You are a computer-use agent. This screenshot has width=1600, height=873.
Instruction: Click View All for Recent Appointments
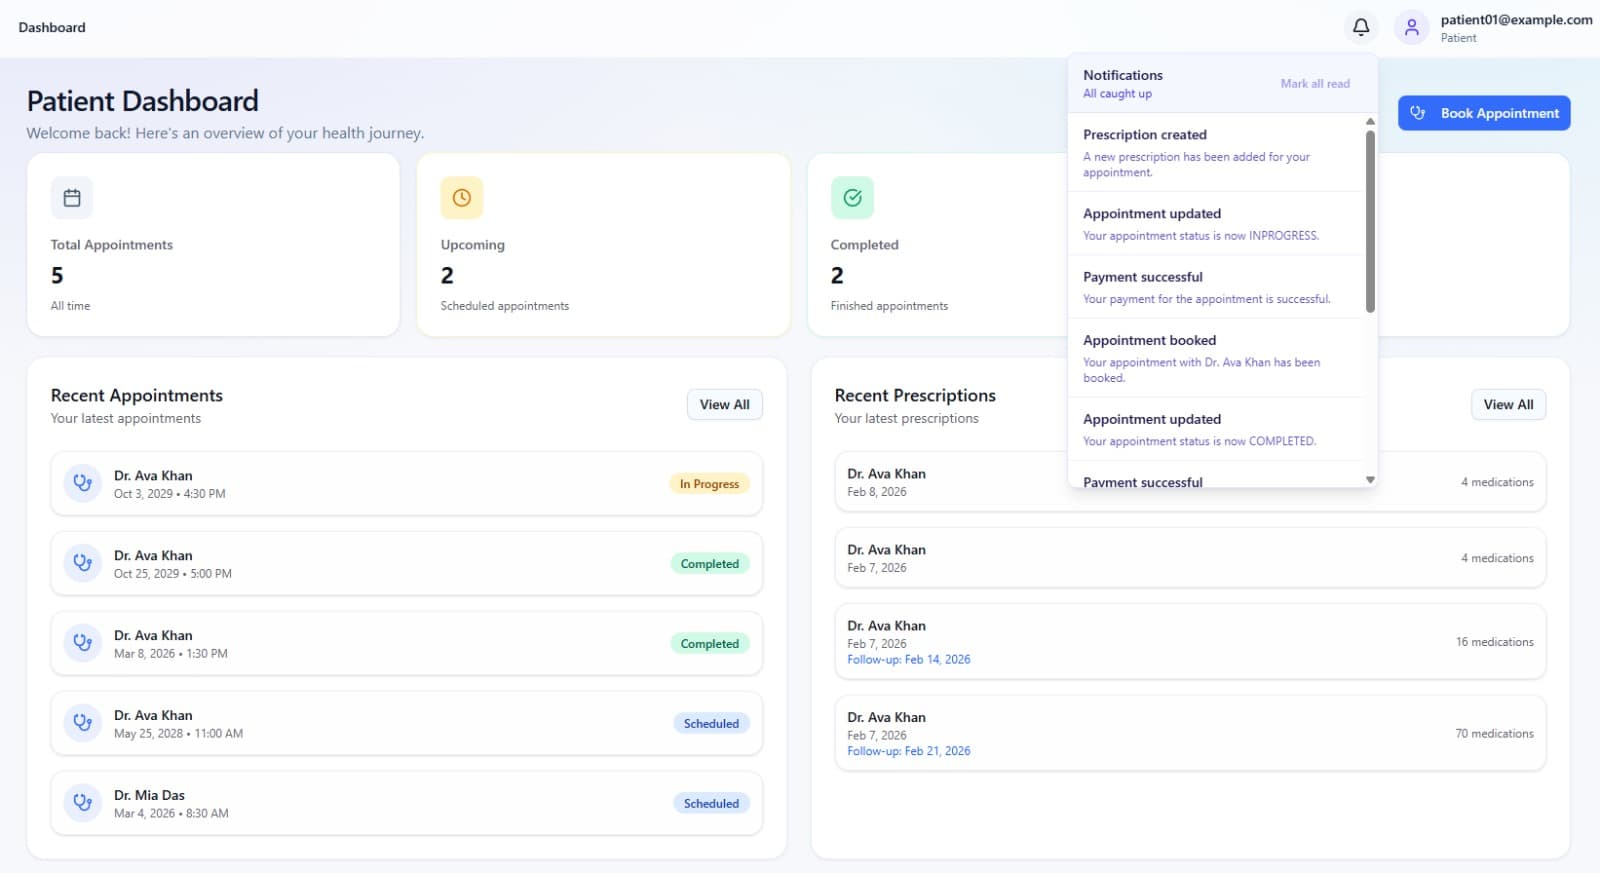pos(724,405)
